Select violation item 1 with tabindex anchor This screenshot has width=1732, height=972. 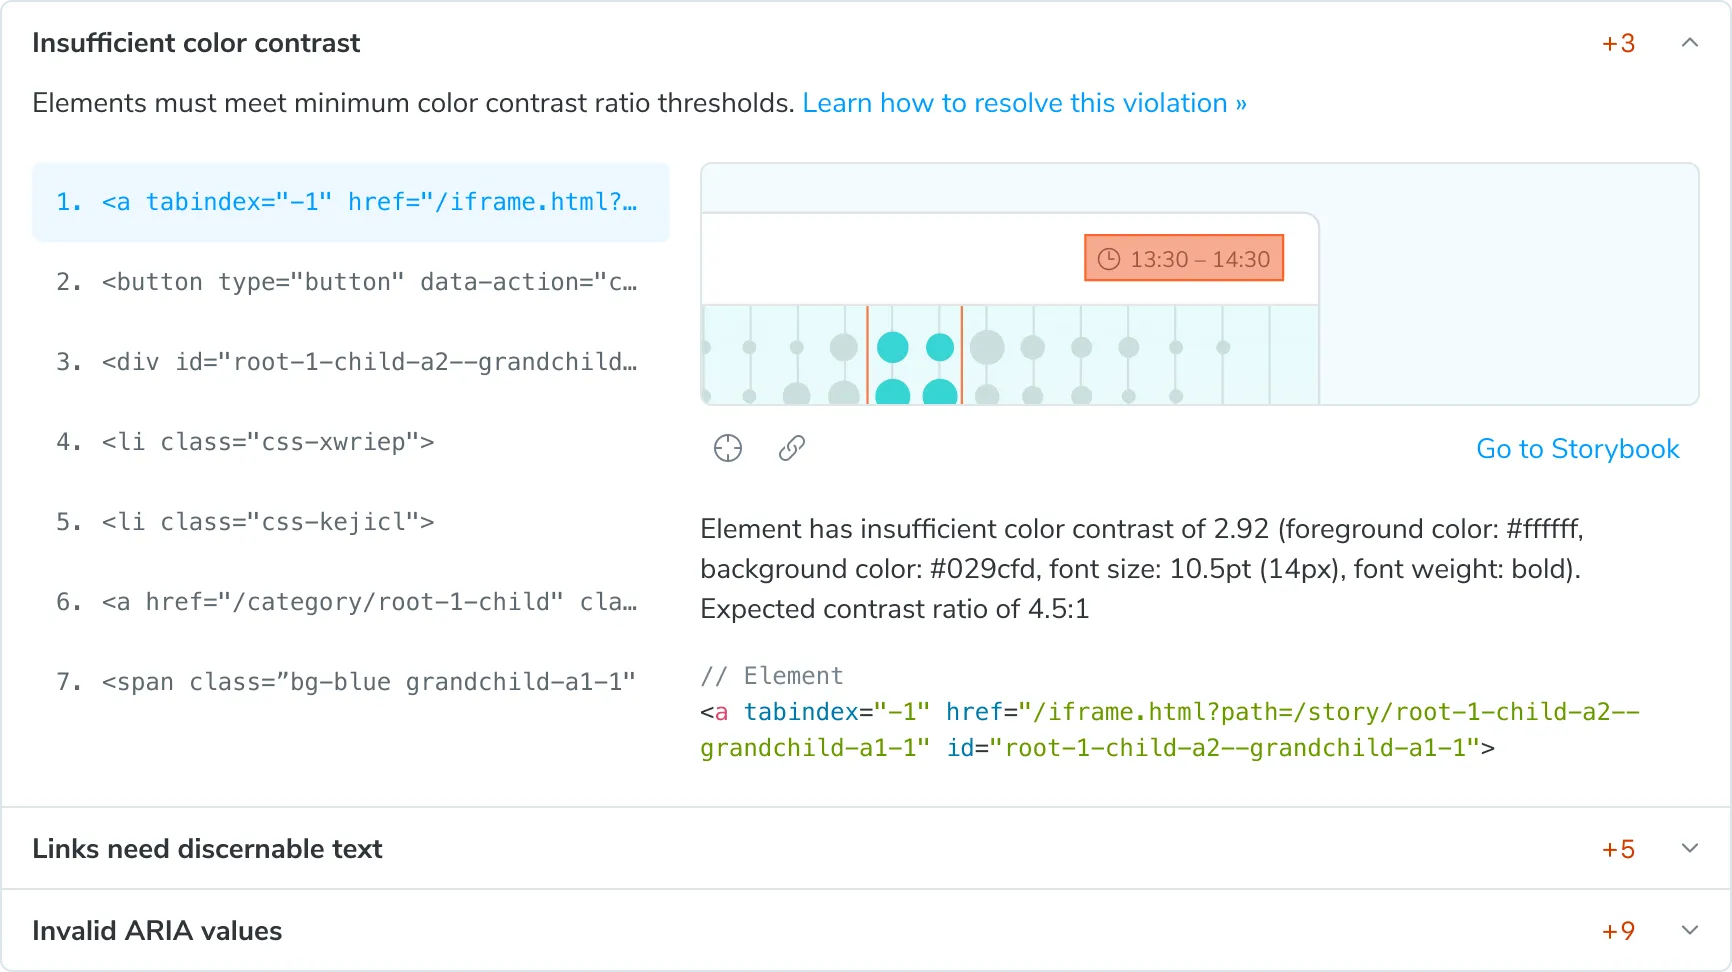click(350, 202)
